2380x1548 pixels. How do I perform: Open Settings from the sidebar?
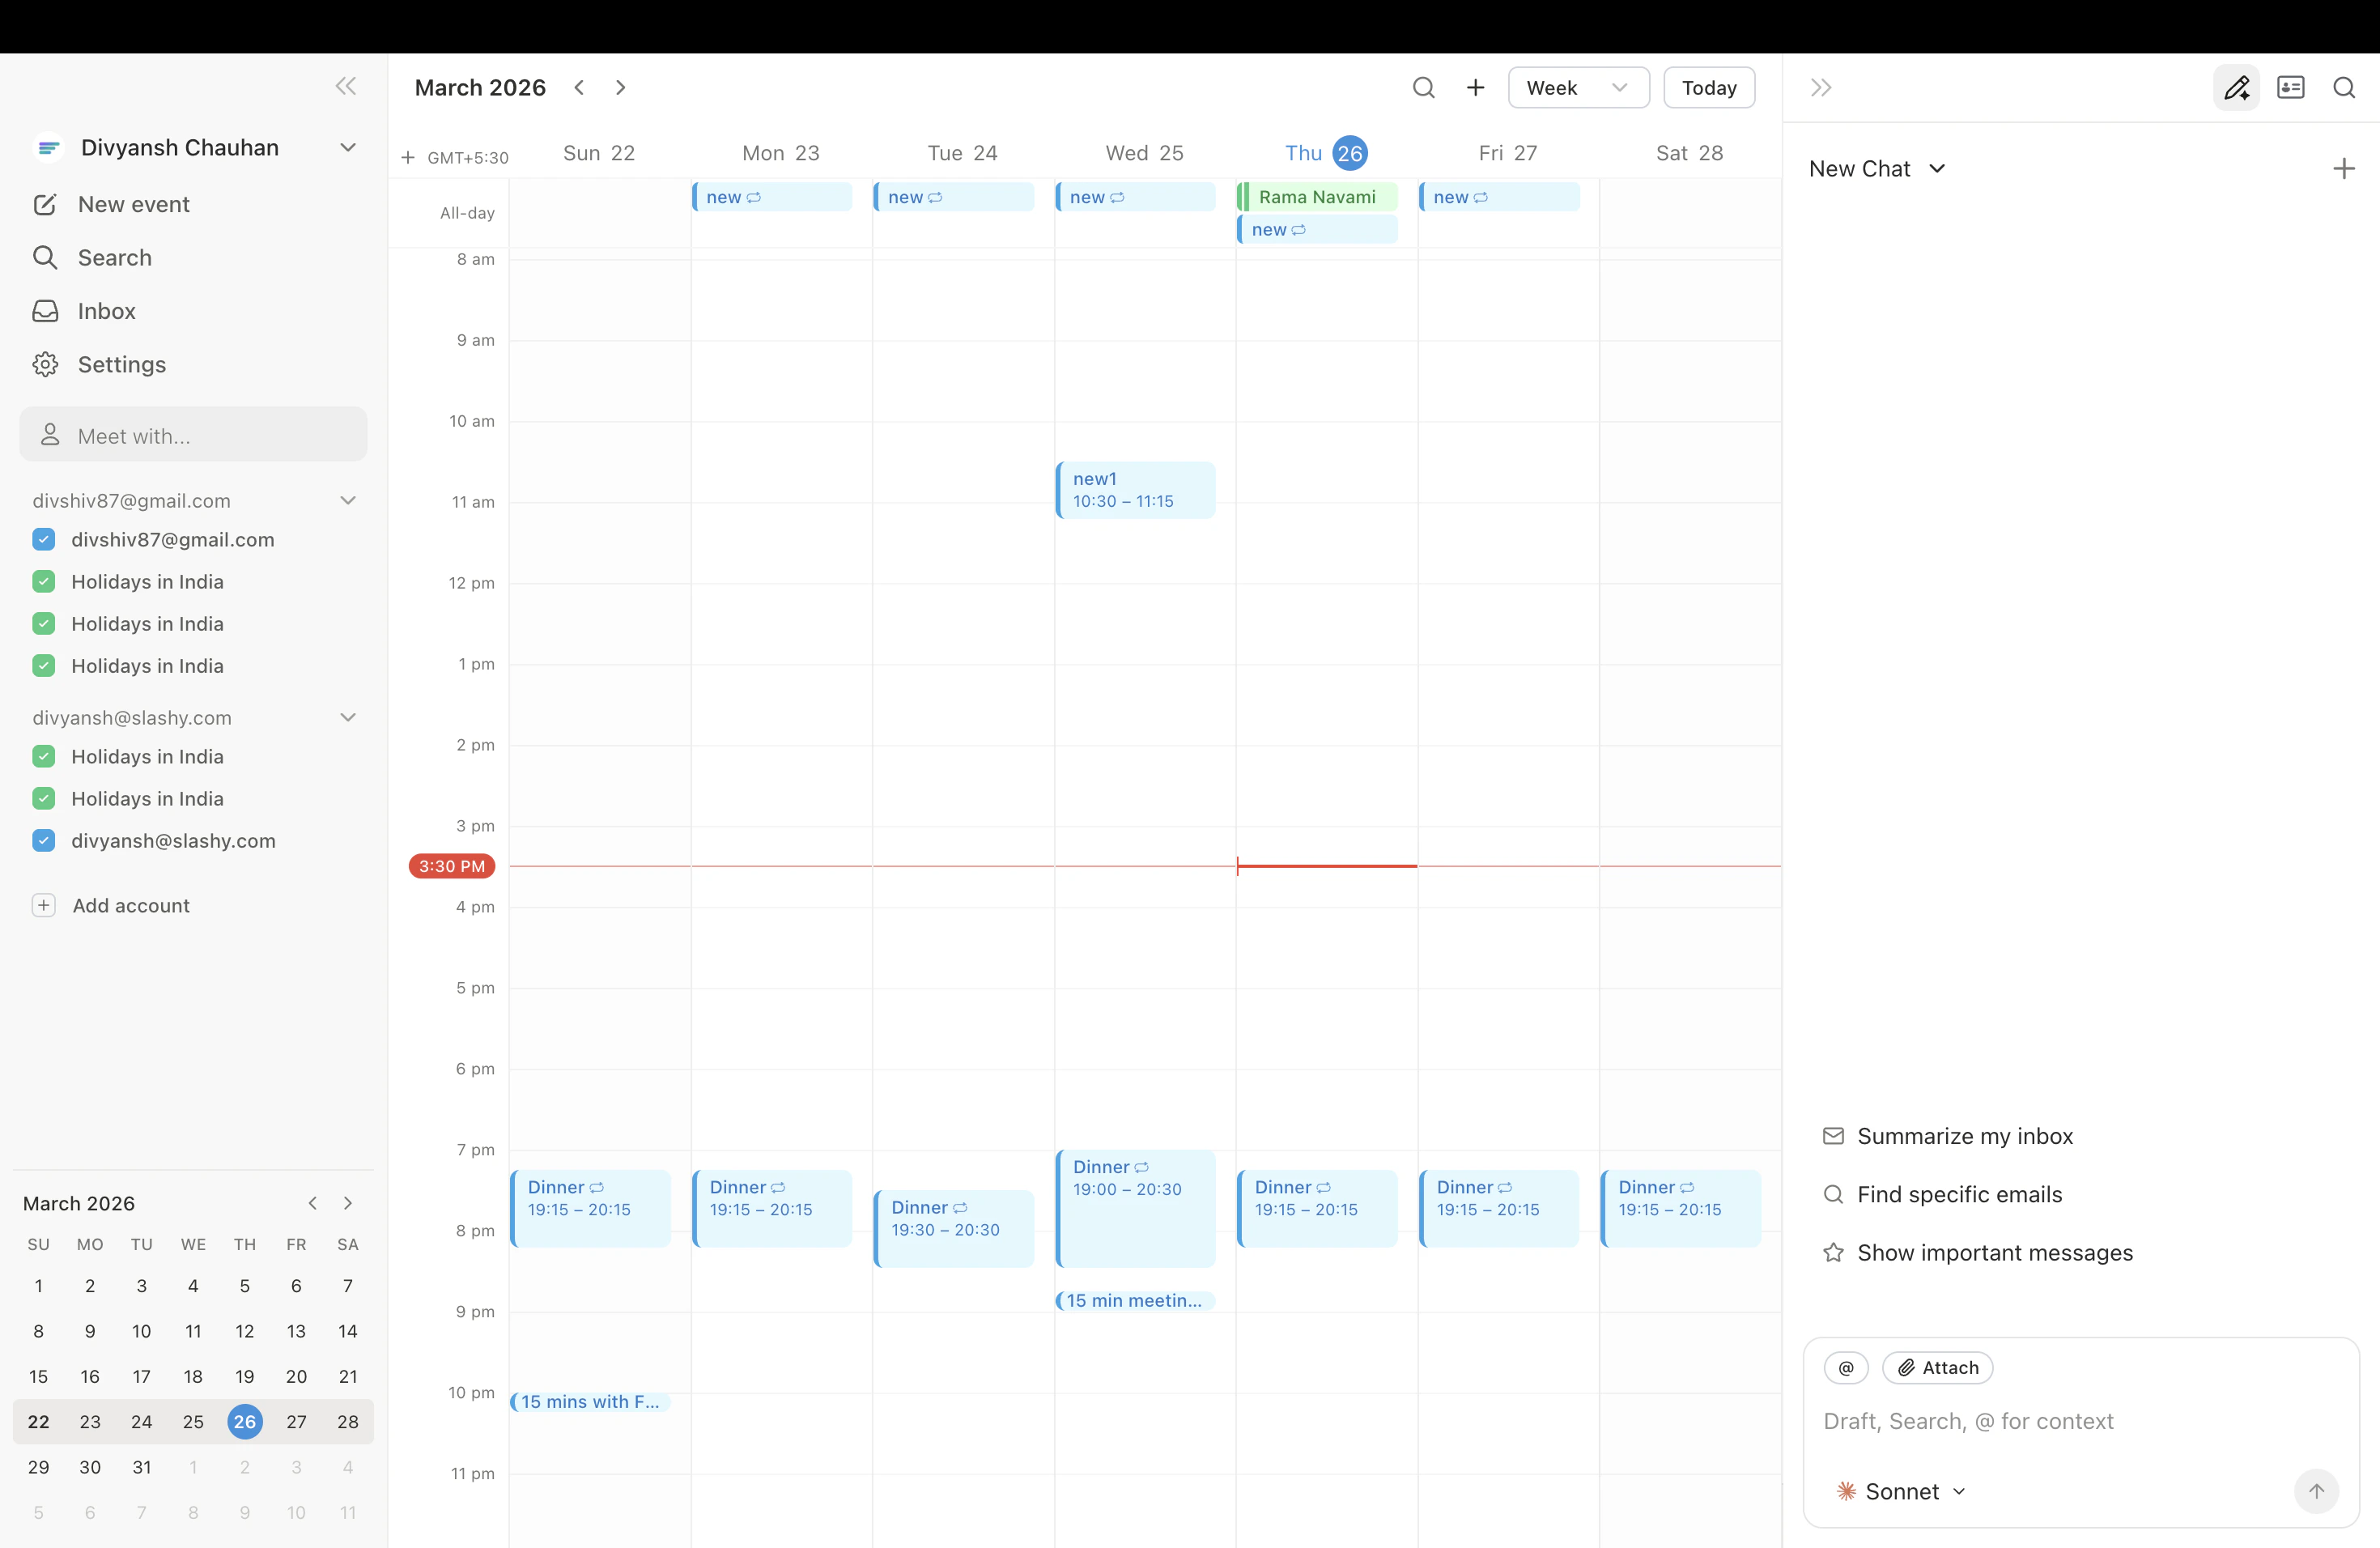45,364
